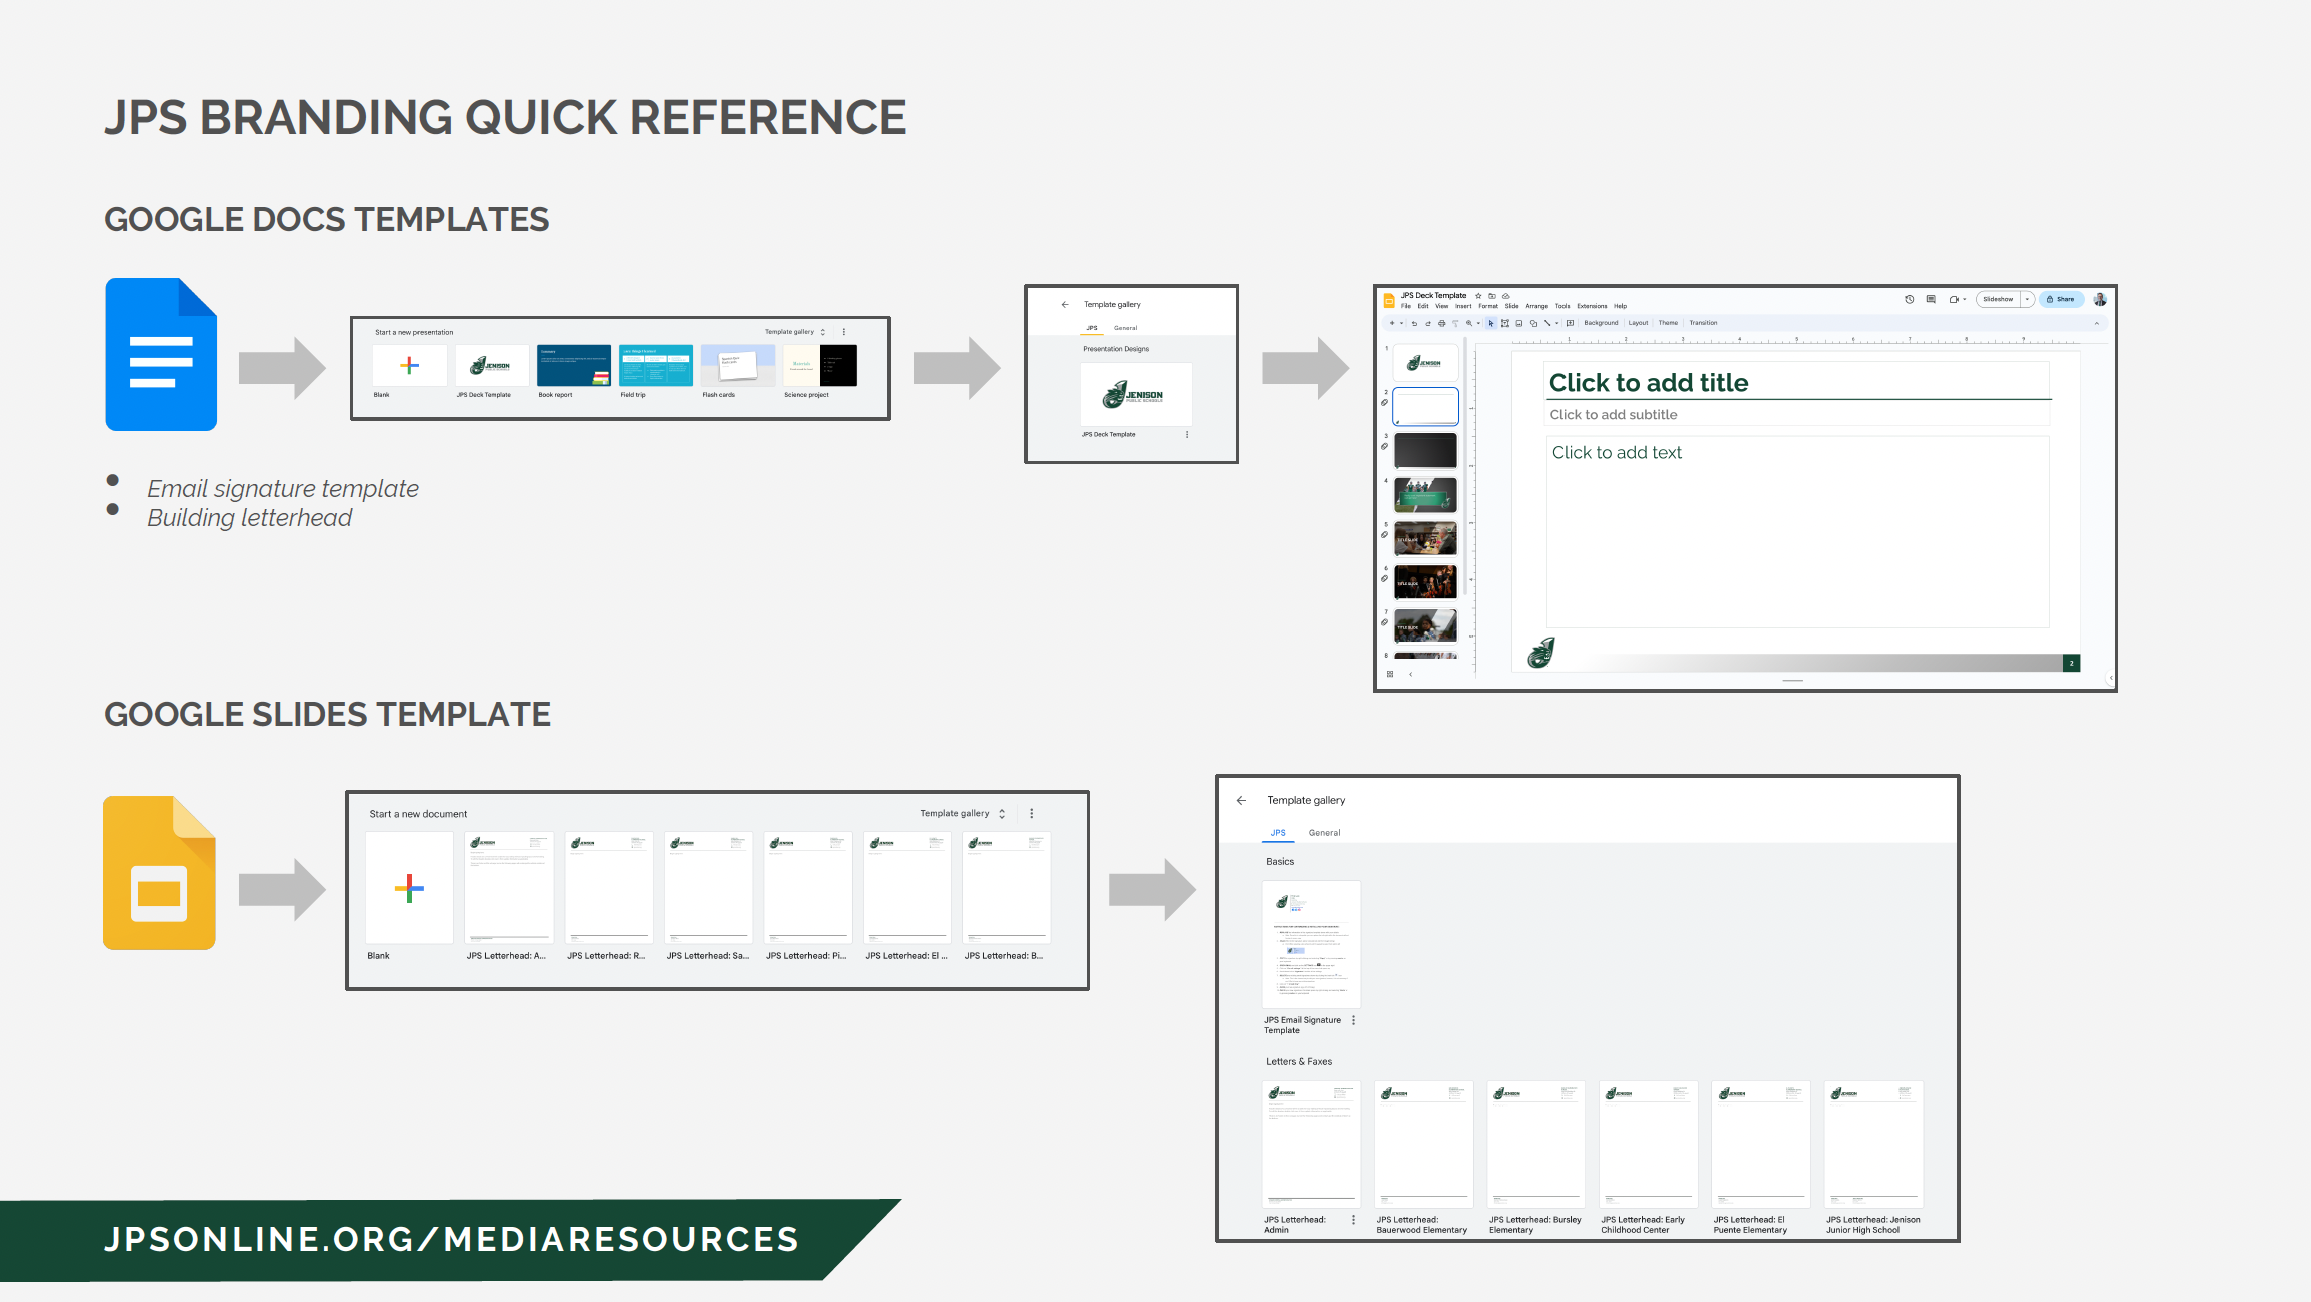
Task: Click the 'Click to add title' placeholder
Action: click(1797, 382)
